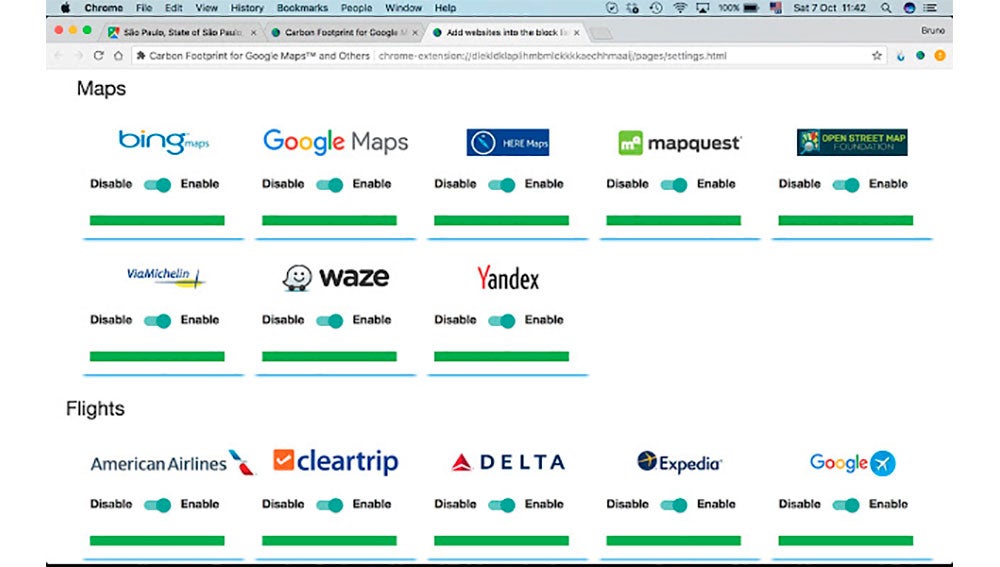This screenshot has width=1000, height=567.
Task: Open a new tab with the tab button
Action: click(x=600, y=33)
